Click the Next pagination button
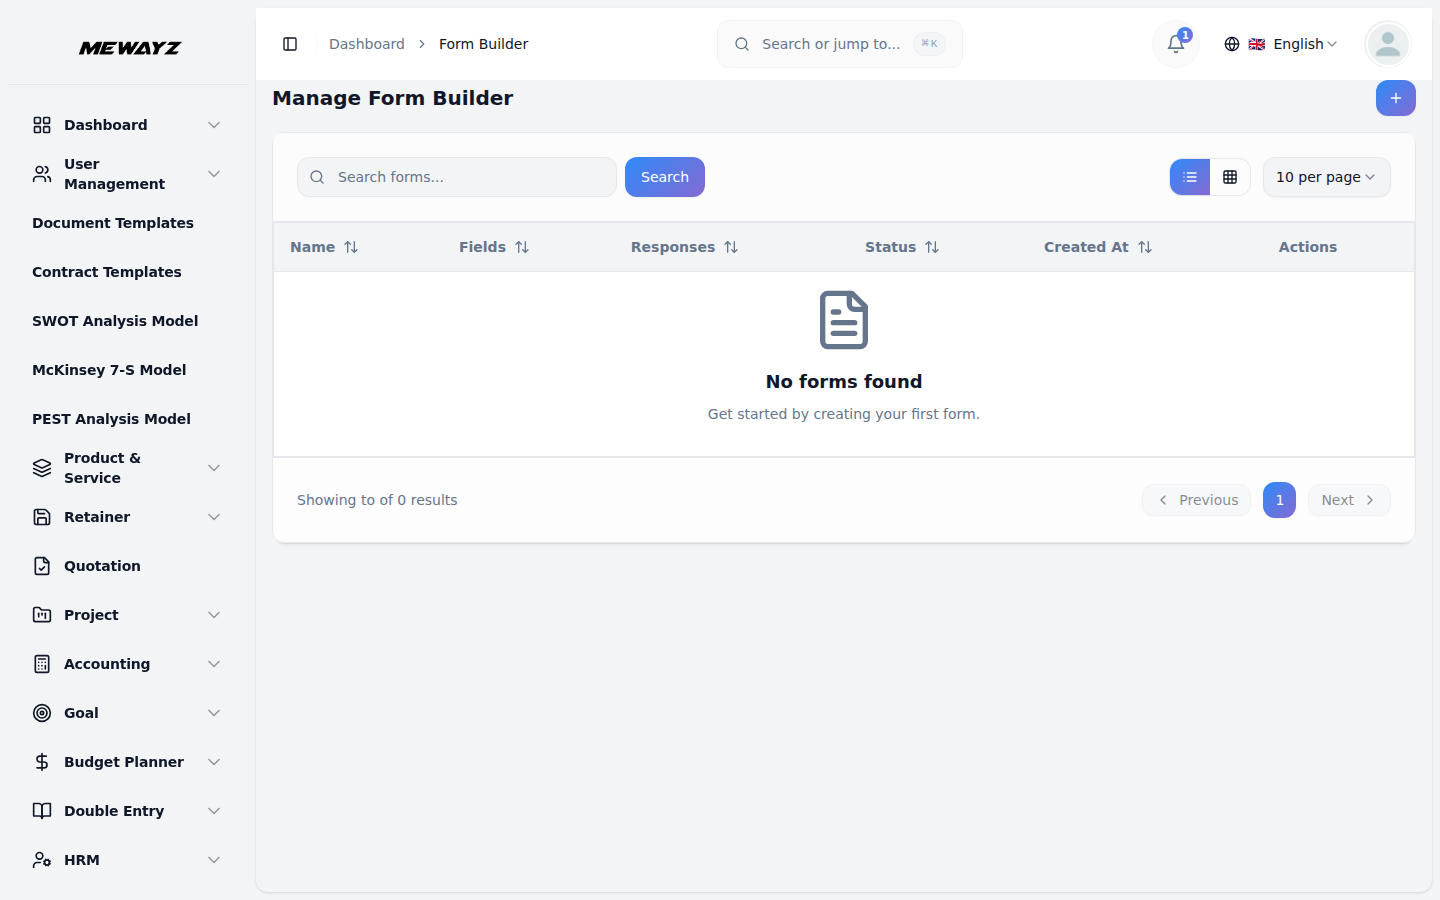The width and height of the screenshot is (1440, 900). coord(1348,499)
